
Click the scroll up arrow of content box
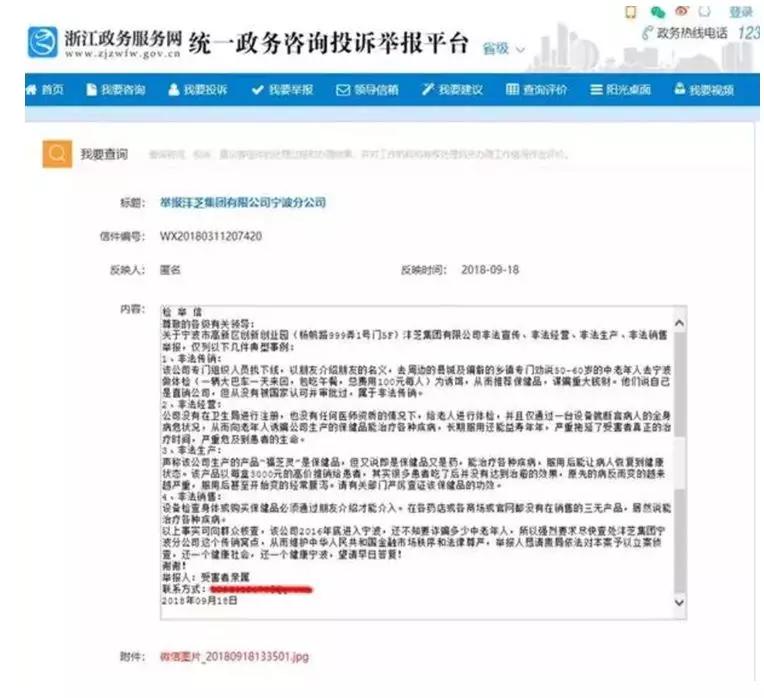(680, 323)
